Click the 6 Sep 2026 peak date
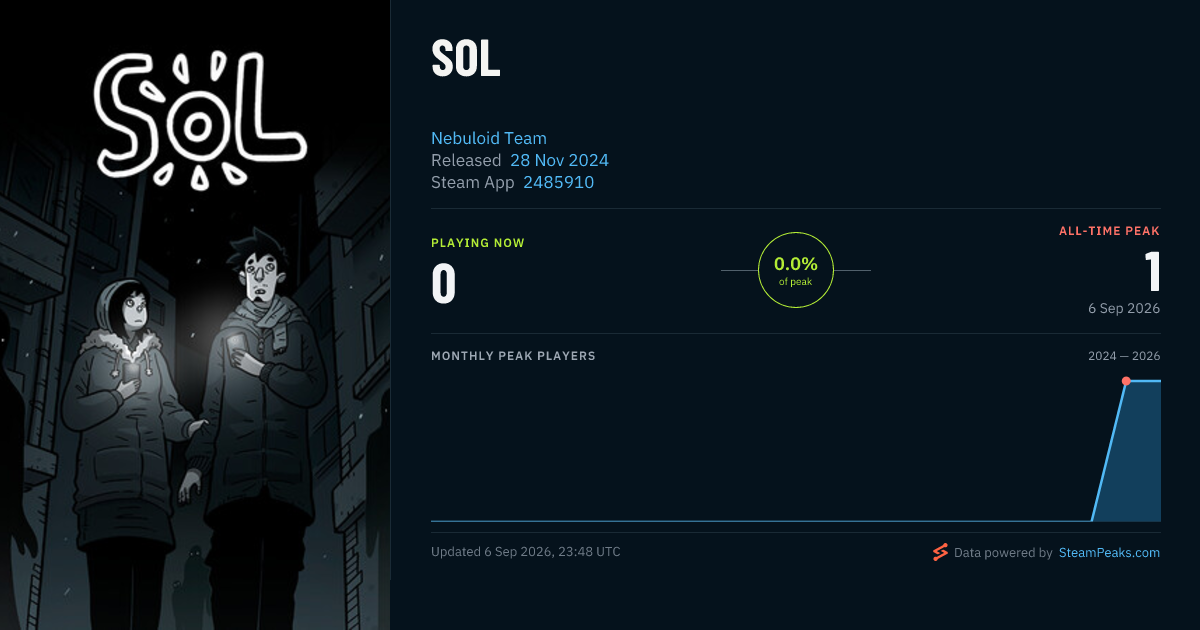Viewport: 1200px width, 630px height. [x=1124, y=308]
